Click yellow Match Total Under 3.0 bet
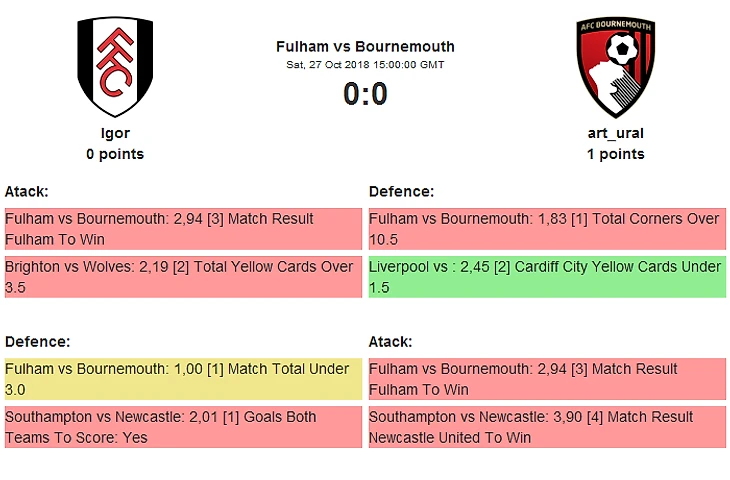Screen dimensions: 730x480 click(183, 379)
